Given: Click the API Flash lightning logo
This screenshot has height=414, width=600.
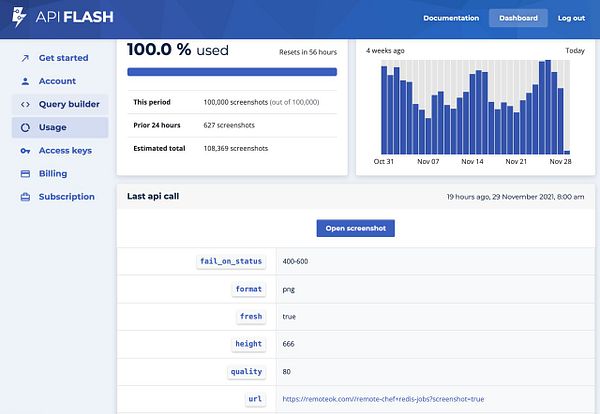Looking at the screenshot, I should (18, 17).
